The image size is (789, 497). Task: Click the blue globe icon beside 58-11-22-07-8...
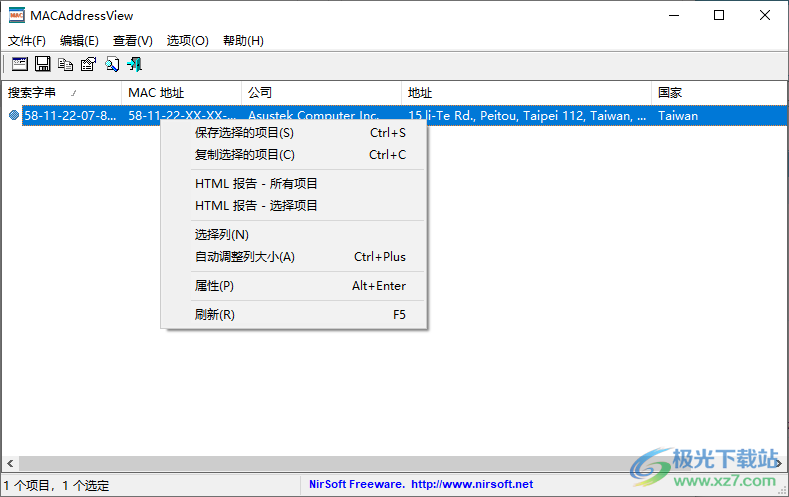[x=14, y=115]
